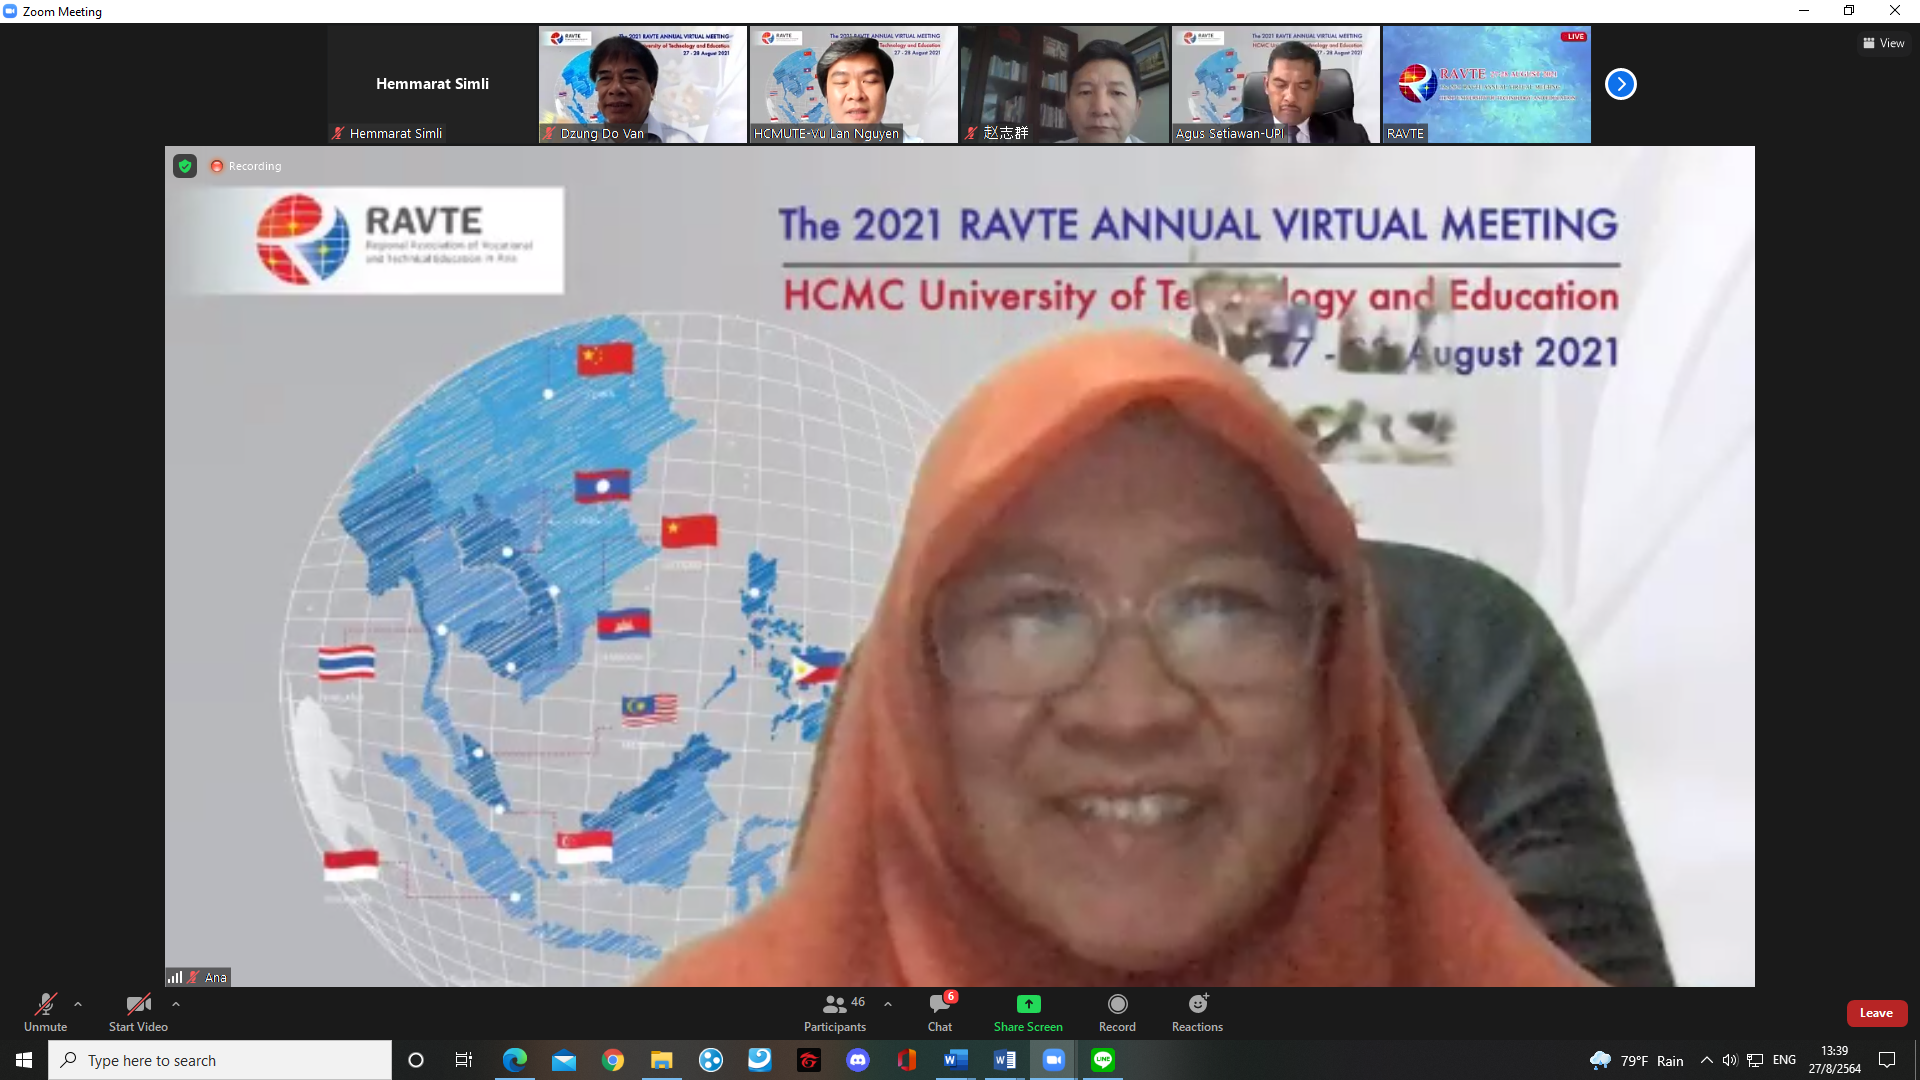1920x1080 pixels.
Task: Show hidden system tray icons
Action: [x=1707, y=1060]
